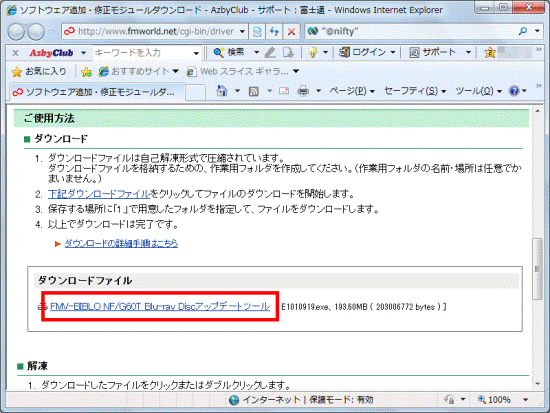Screen dimensions: 550x413
Task: Click the Print icon in command bar
Action: pyautogui.click(x=303, y=91)
